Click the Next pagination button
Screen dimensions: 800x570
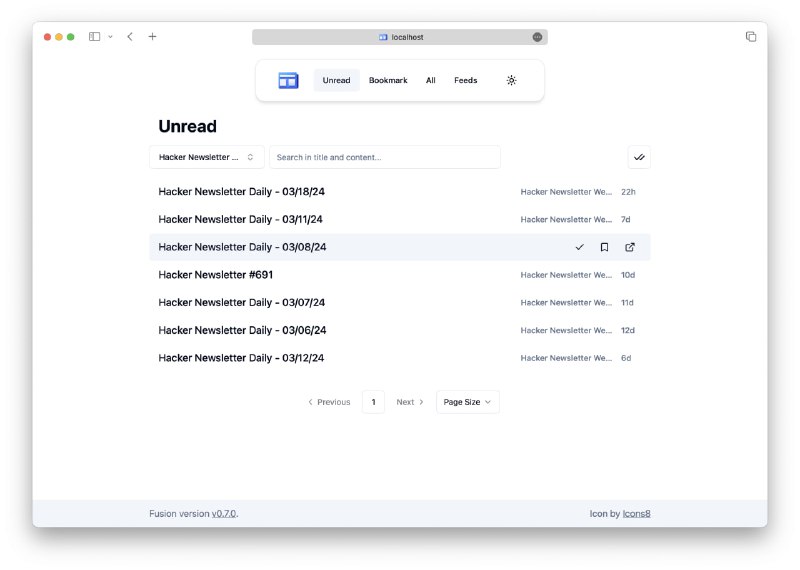(410, 402)
